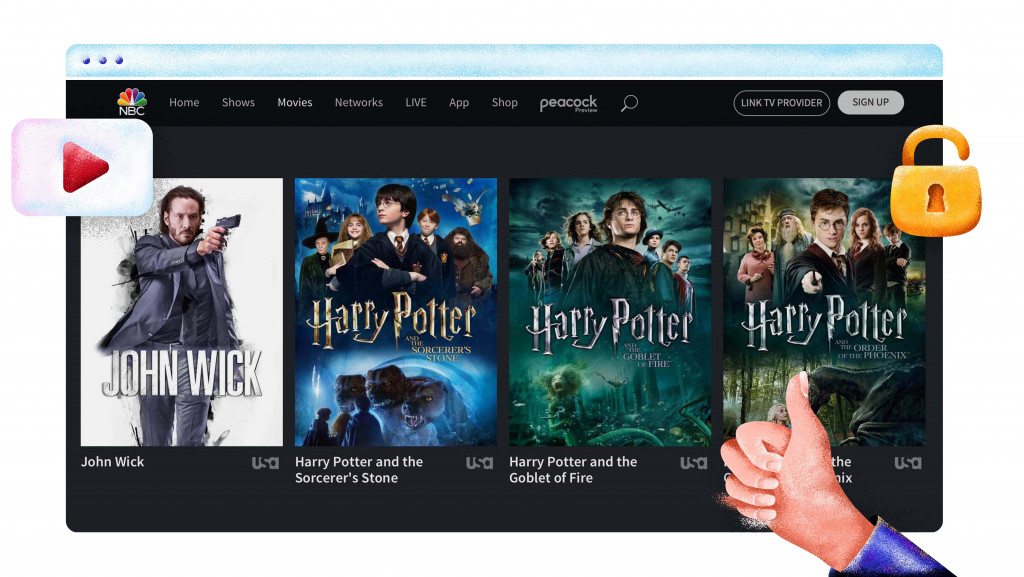Open the Shows menu item
The image size is (1024, 577).
pos(238,102)
